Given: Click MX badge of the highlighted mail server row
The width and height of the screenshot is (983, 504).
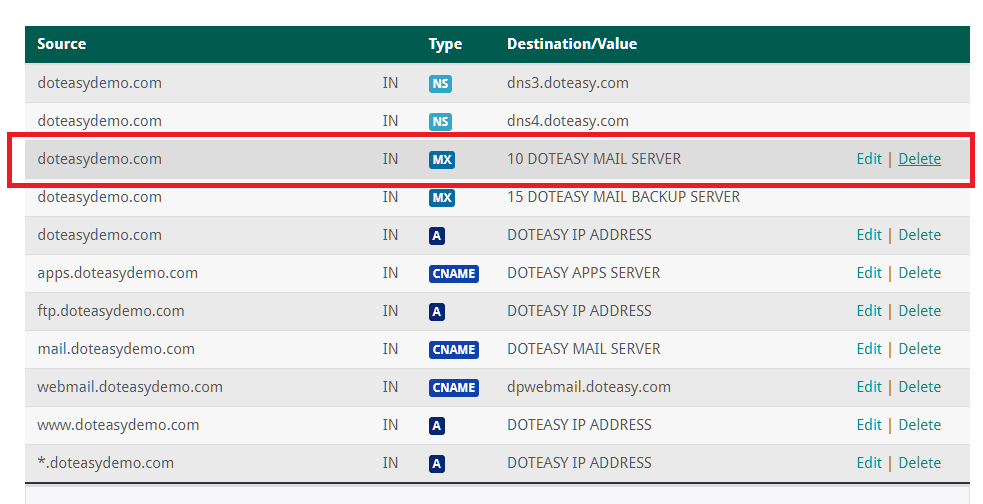Looking at the screenshot, I should pyautogui.click(x=441, y=160).
